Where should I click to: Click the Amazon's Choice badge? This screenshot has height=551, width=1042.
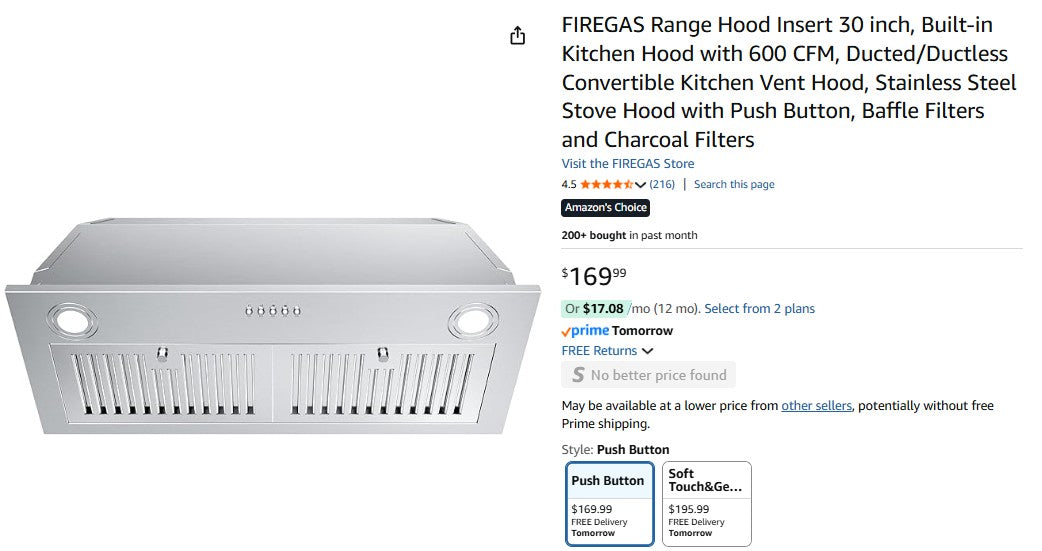[606, 208]
